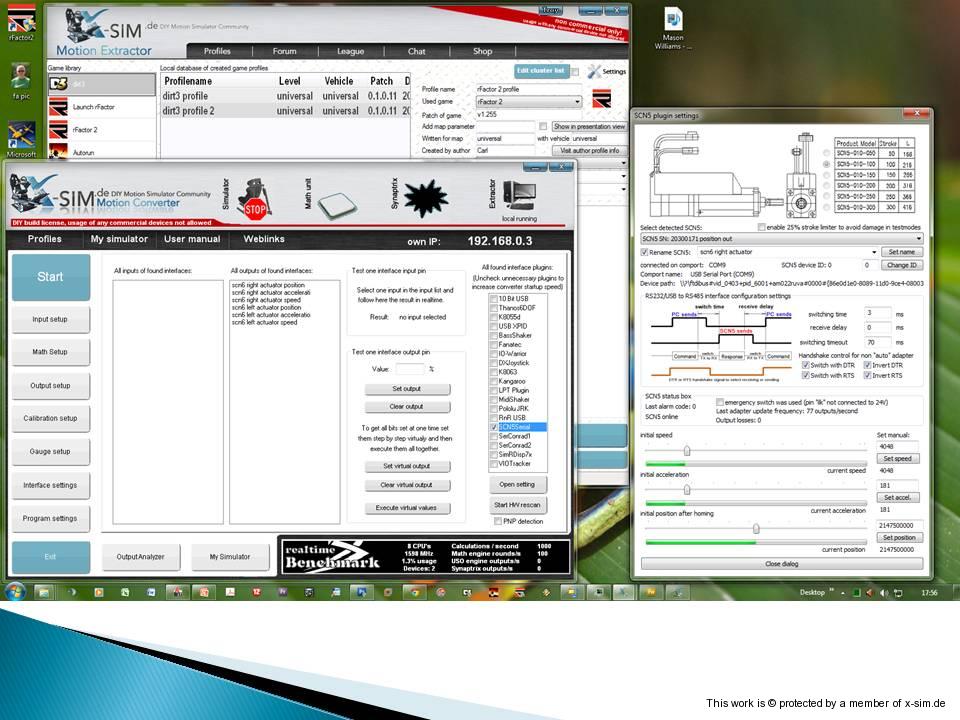This screenshot has width=960, height=720.
Task: Enable PNP detection checkbox
Action: pos(497,521)
